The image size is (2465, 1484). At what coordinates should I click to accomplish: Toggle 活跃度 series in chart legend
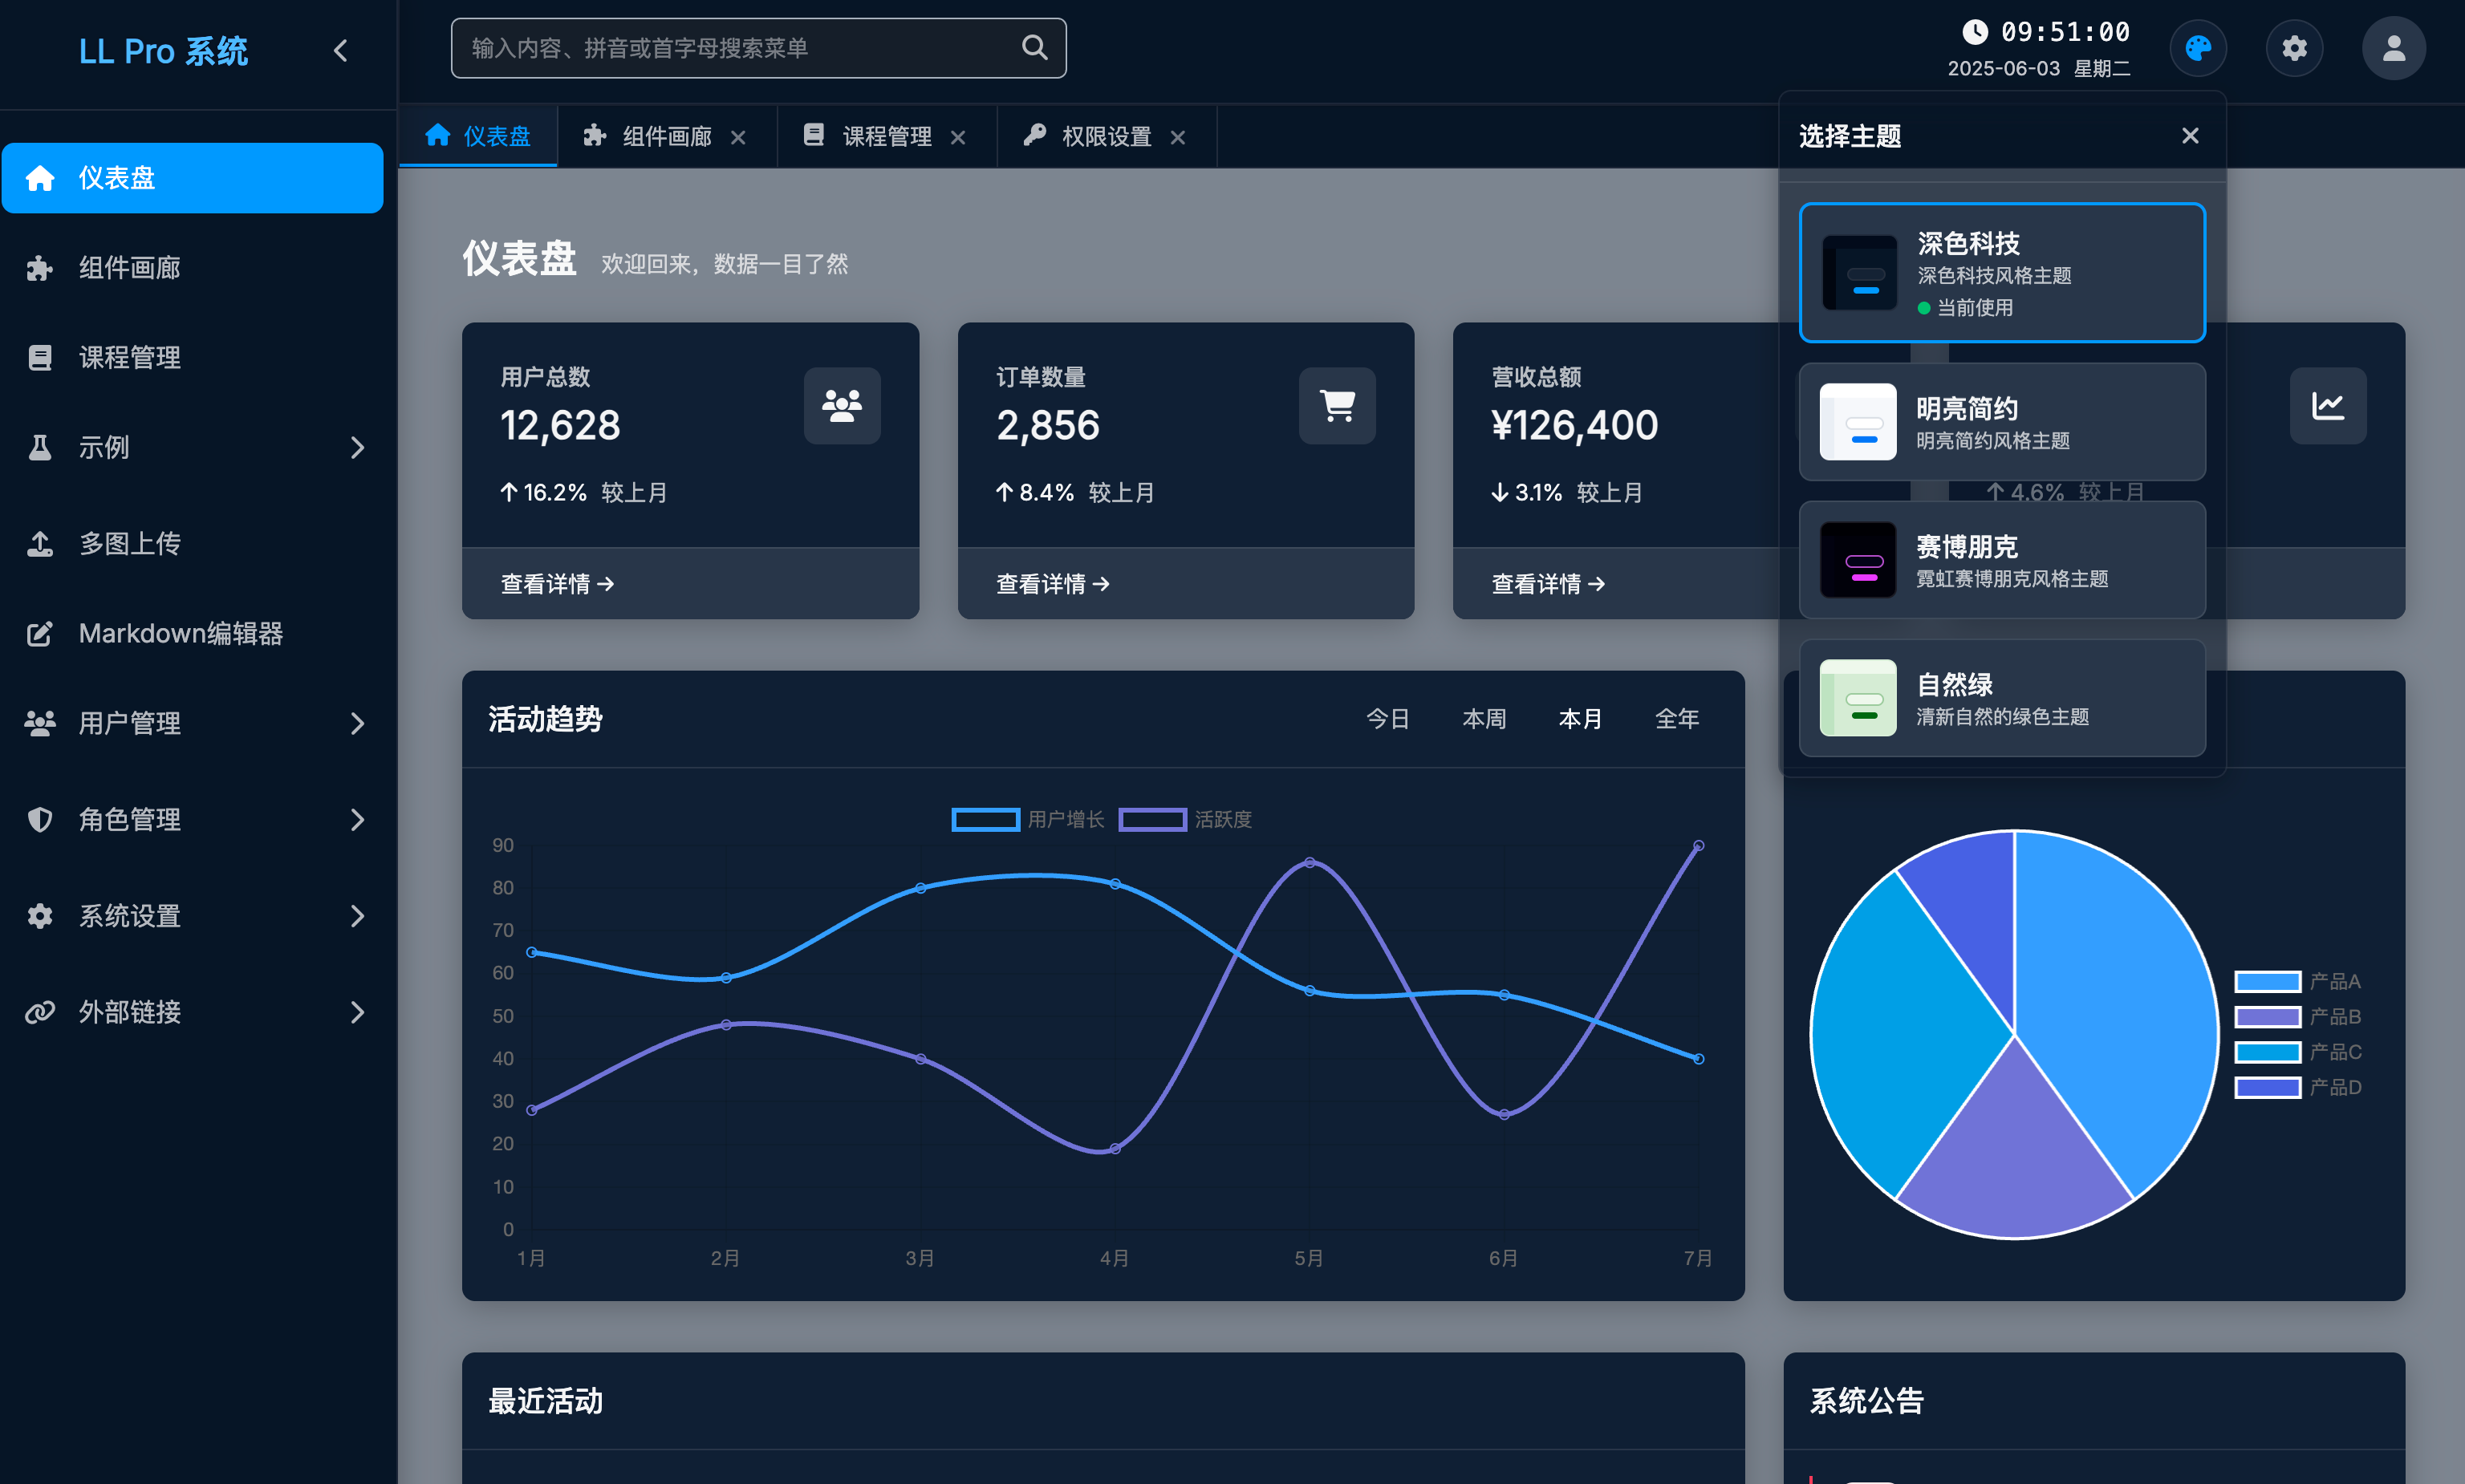(1186, 820)
